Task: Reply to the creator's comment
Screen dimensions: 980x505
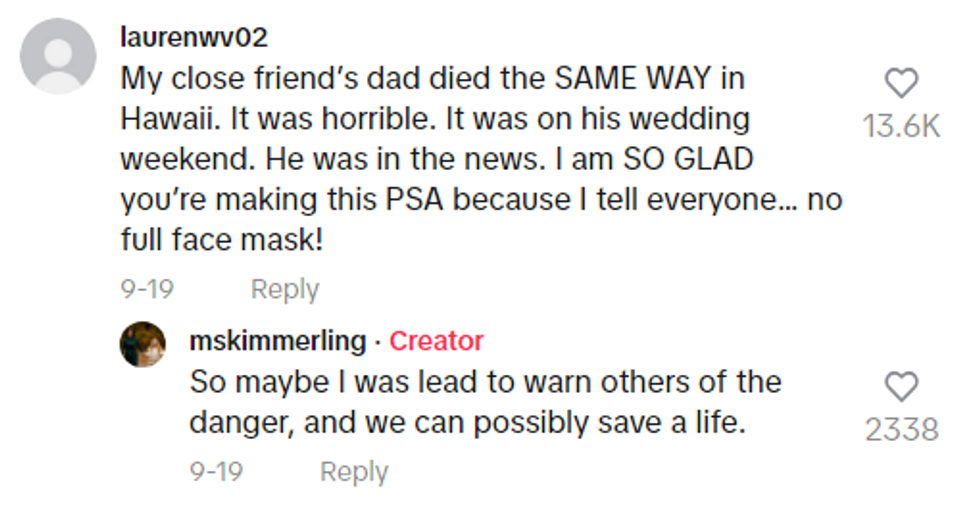Action: click(353, 472)
